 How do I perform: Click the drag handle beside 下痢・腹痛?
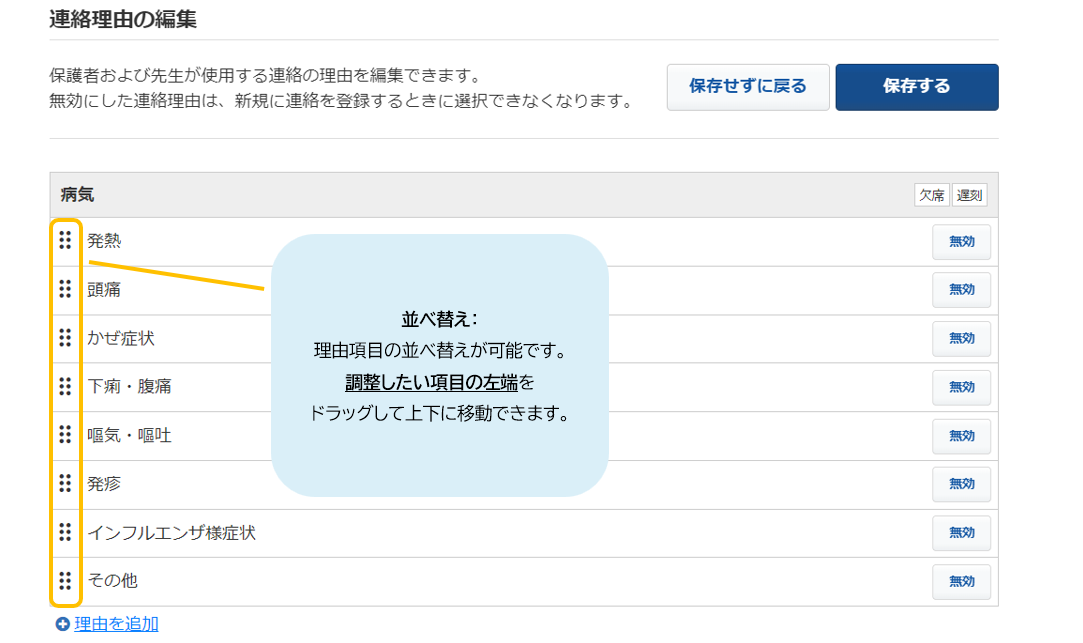click(x=65, y=386)
